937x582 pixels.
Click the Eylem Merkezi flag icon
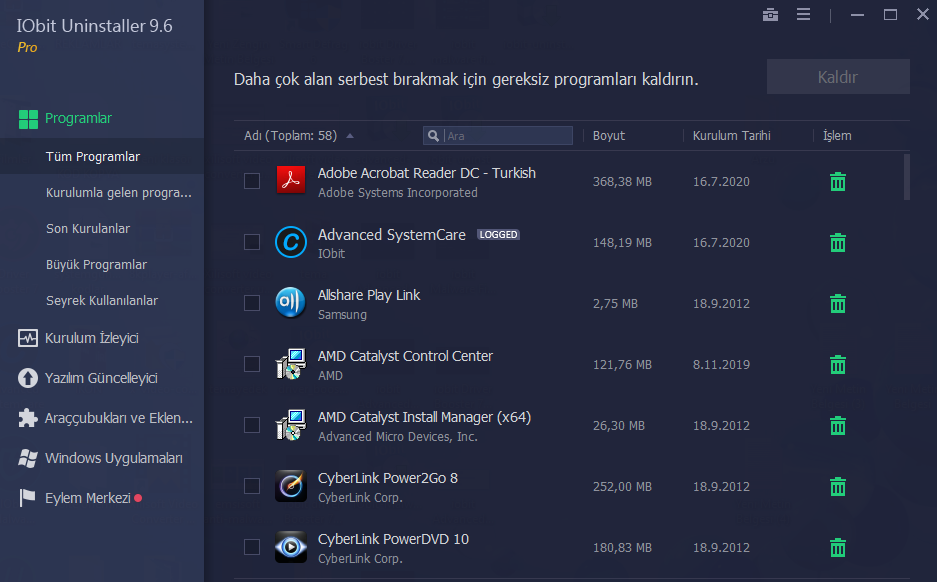[x=27, y=498]
